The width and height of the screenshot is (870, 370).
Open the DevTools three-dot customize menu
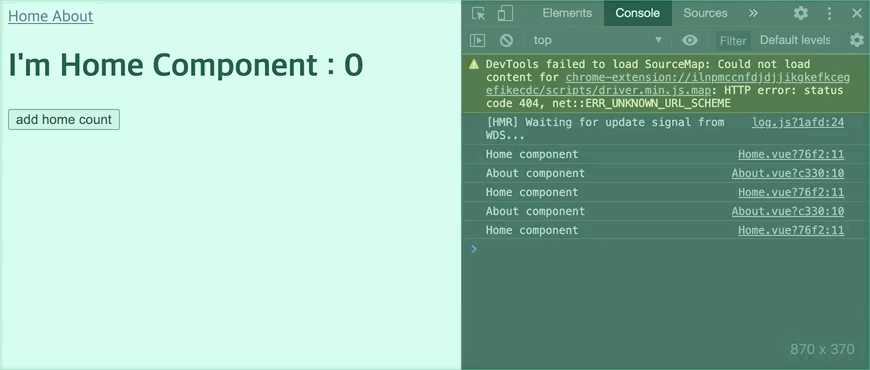pos(829,13)
